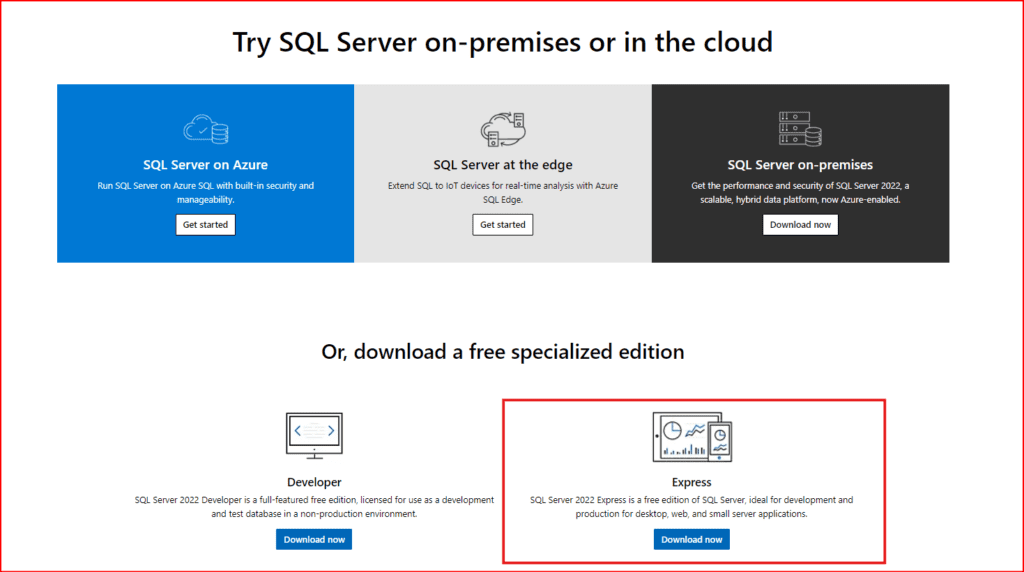The height and width of the screenshot is (572, 1024).
Task: Click the SQL Server at the edge icon
Action: (502, 129)
